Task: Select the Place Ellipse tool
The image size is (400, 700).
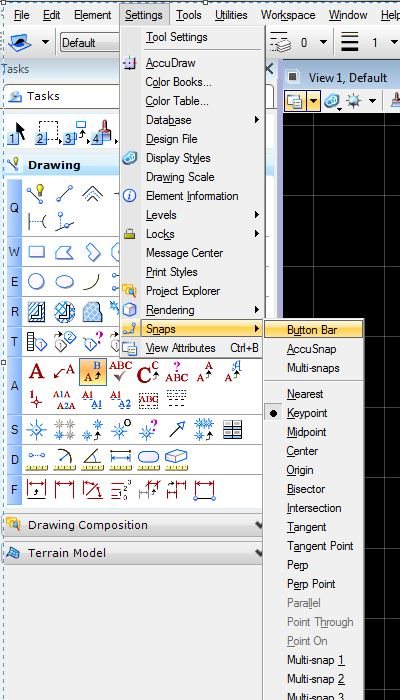Action: [64, 282]
